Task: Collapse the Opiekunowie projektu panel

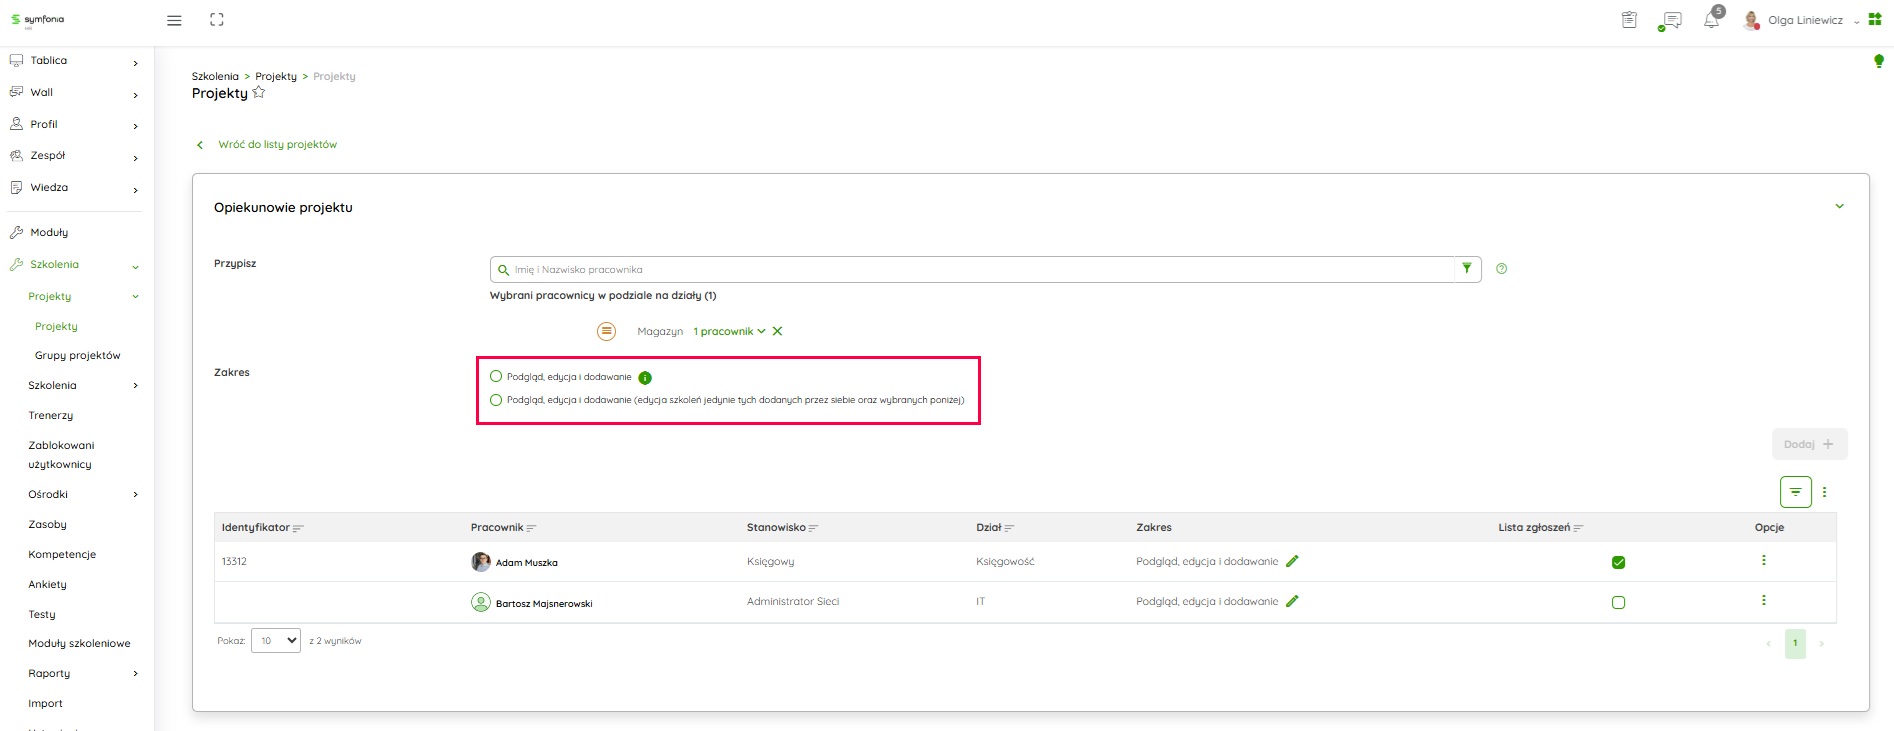Action: coord(1839,207)
